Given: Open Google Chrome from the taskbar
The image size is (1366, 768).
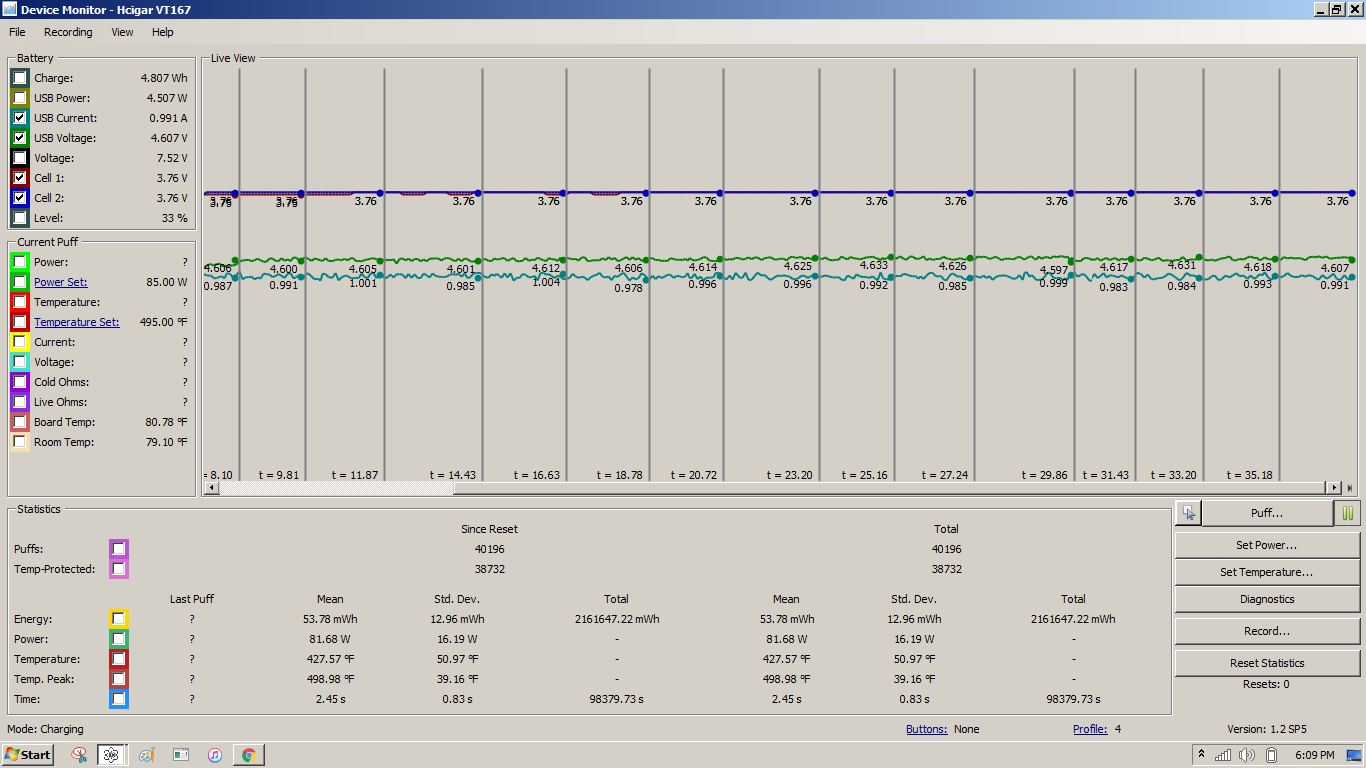Looking at the screenshot, I should (248, 755).
